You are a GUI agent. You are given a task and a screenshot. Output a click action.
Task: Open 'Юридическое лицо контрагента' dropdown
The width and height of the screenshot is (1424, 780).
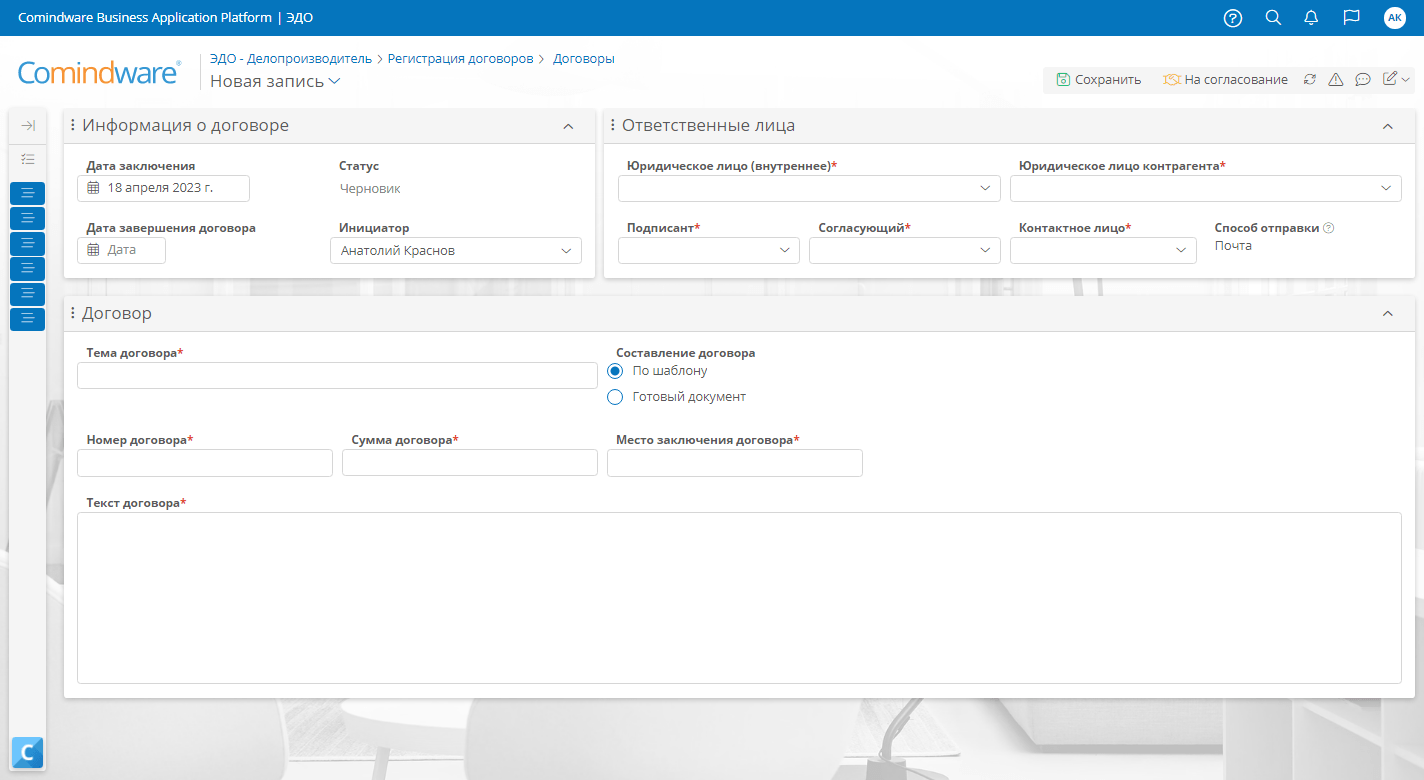[1205, 188]
